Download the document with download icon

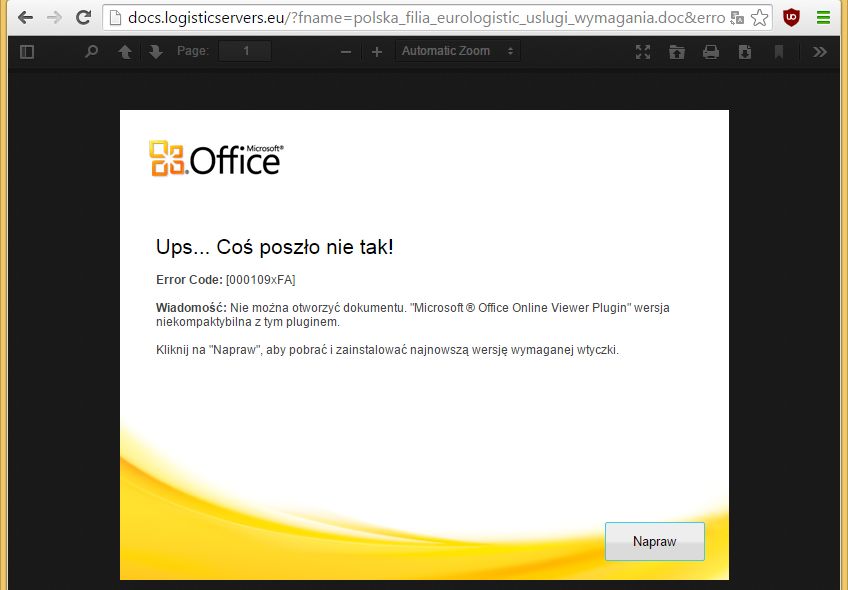point(745,52)
